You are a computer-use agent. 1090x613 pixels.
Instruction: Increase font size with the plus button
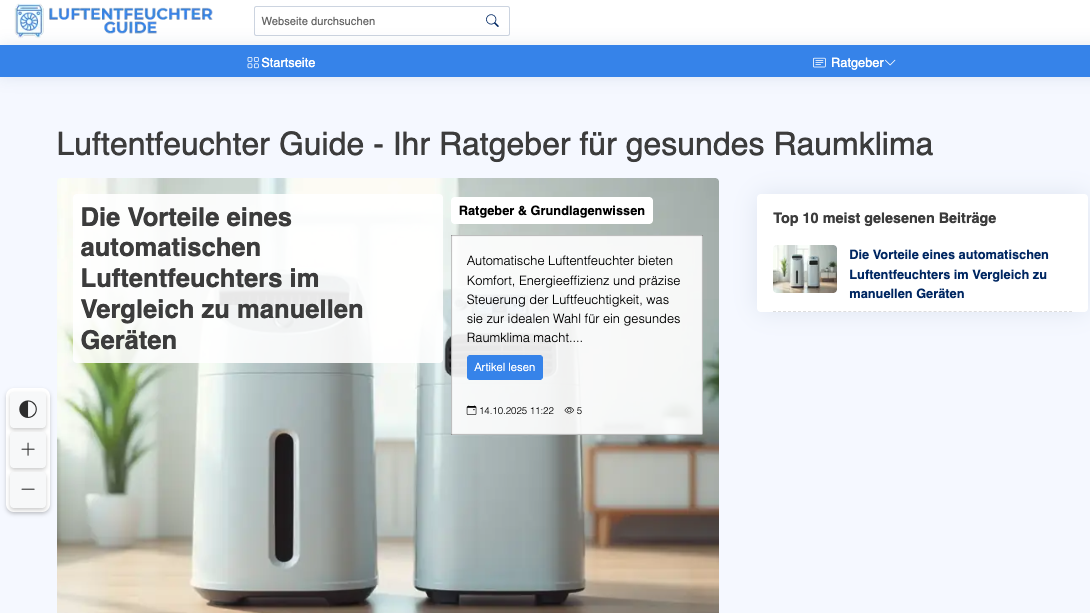tap(28, 450)
